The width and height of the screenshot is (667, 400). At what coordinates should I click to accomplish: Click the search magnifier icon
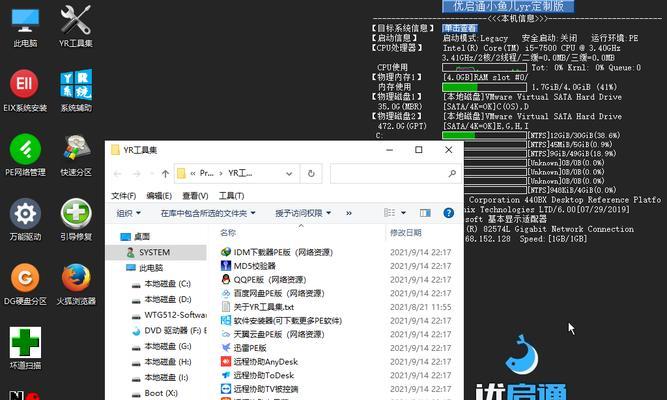452,173
